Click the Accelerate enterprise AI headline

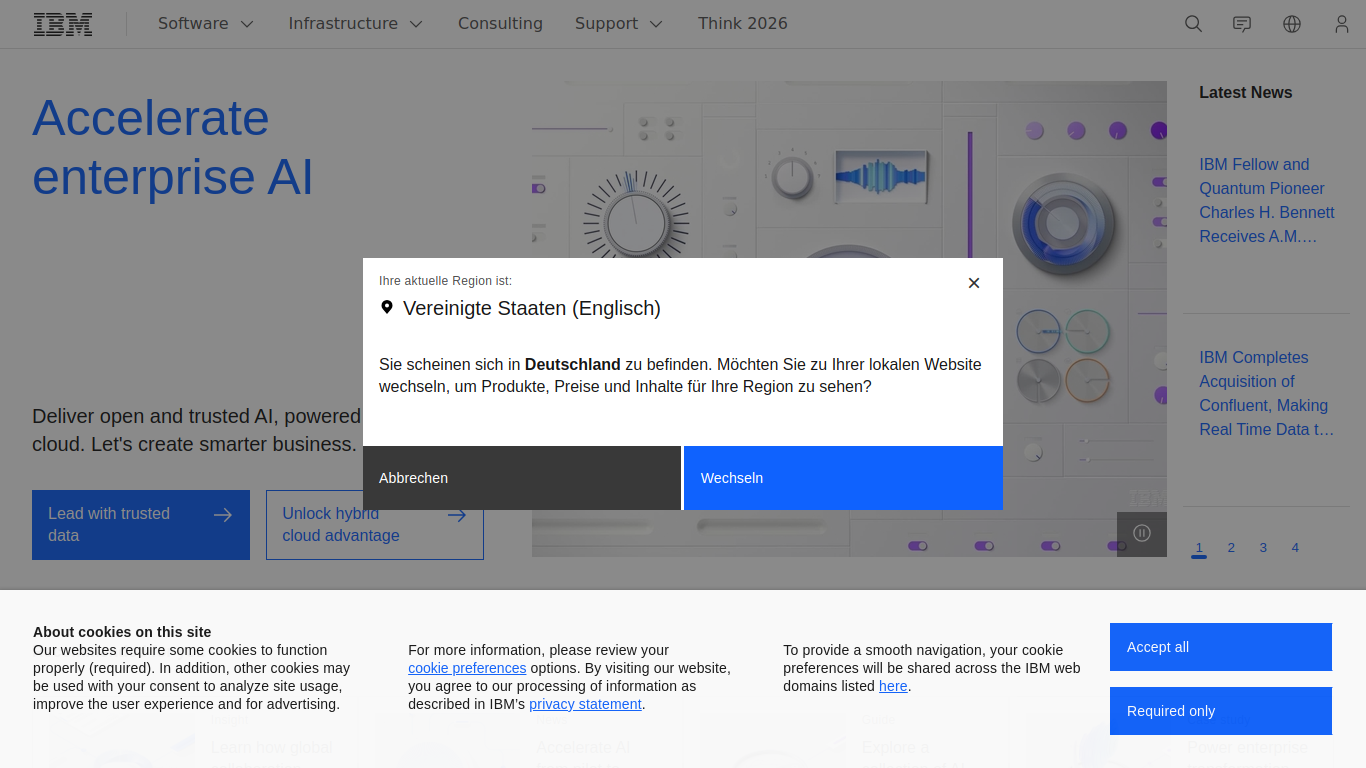click(x=173, y=147)
